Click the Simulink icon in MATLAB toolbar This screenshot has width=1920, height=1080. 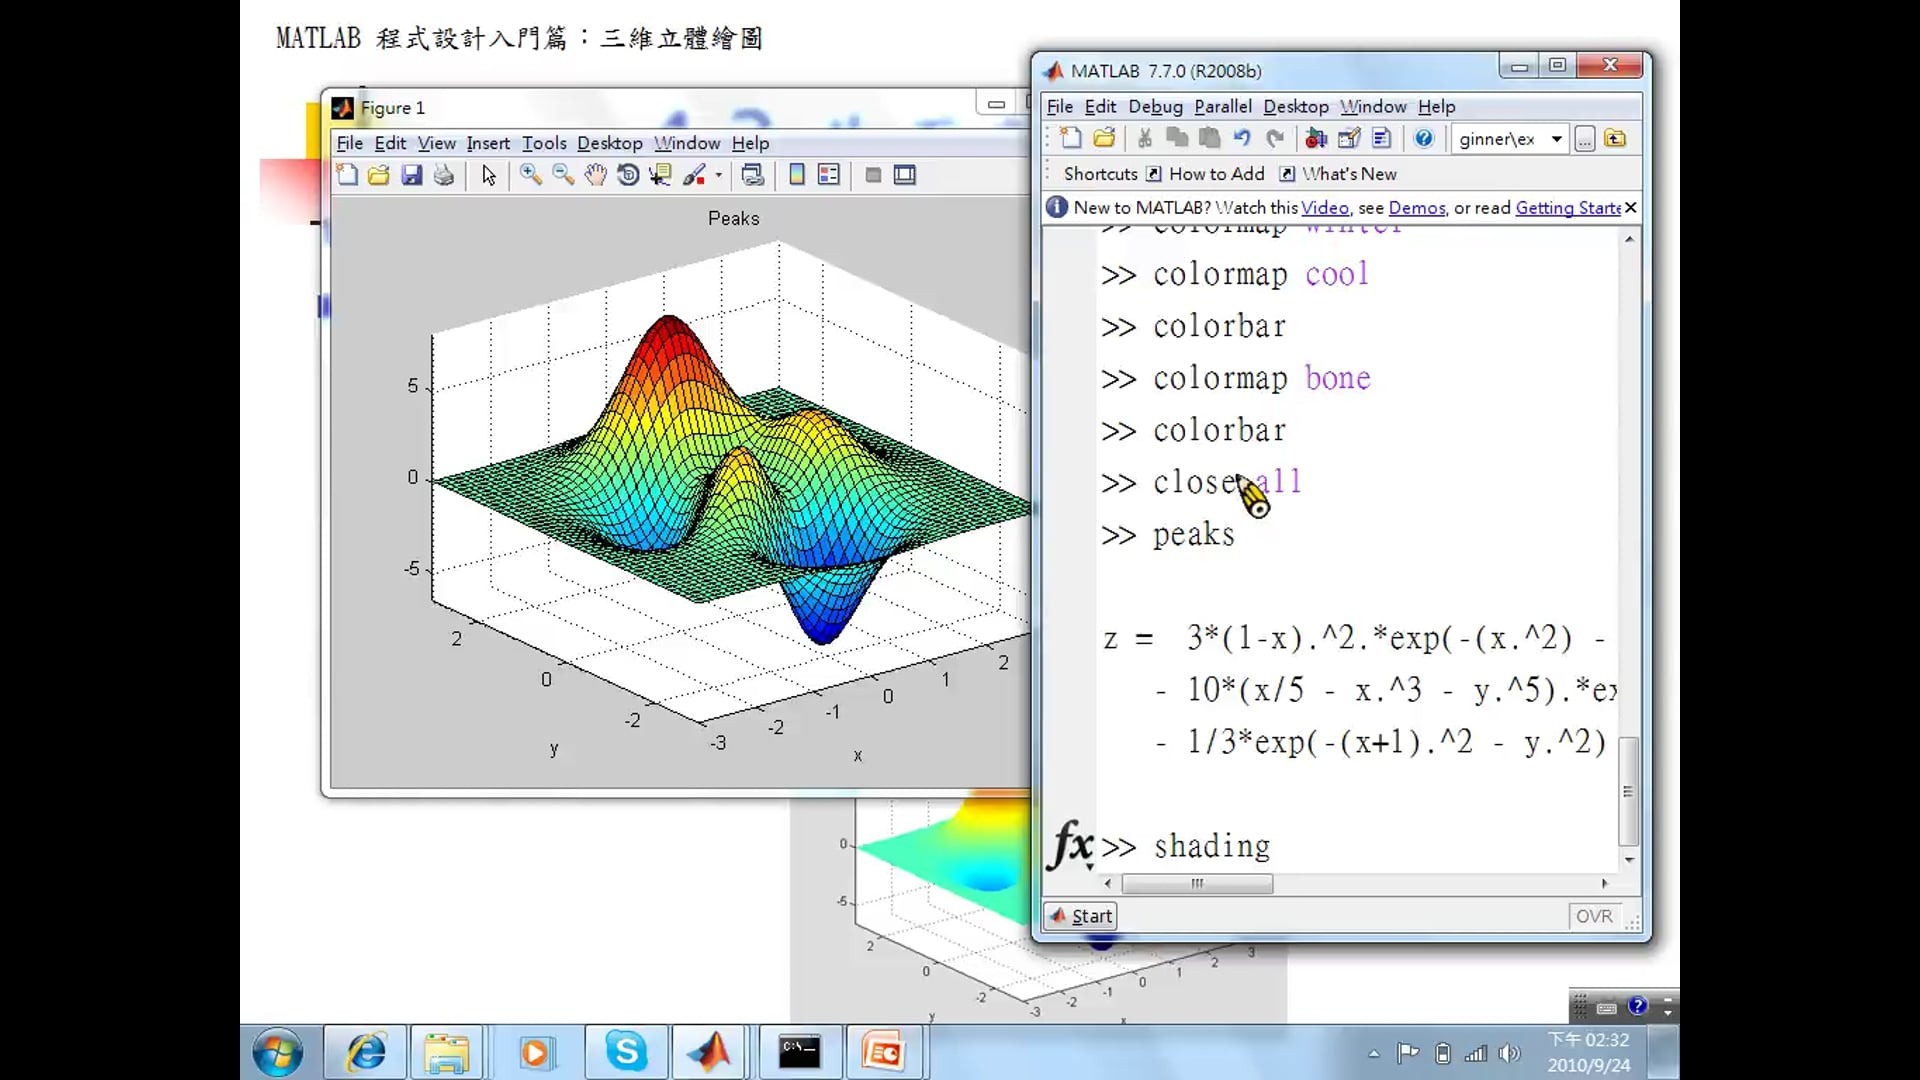tap(1316, 139)
